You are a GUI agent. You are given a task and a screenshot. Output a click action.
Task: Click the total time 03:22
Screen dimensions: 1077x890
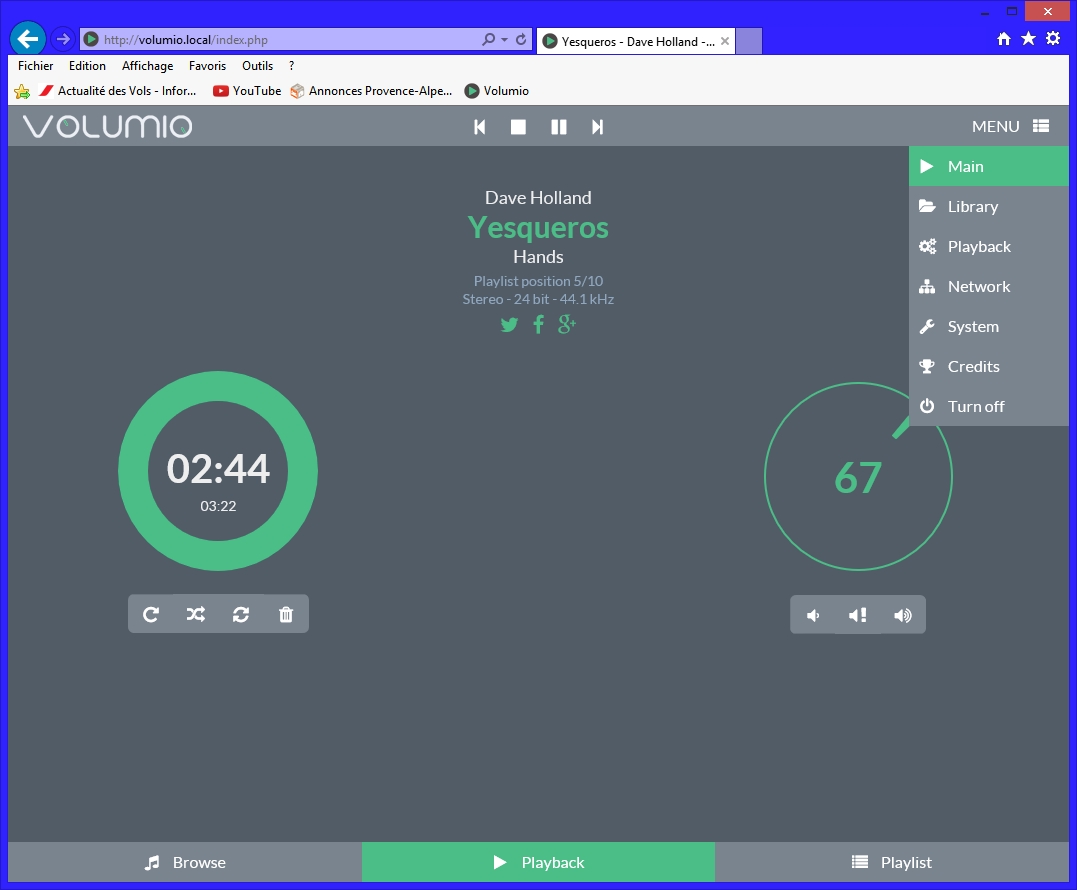coord(218,506)
